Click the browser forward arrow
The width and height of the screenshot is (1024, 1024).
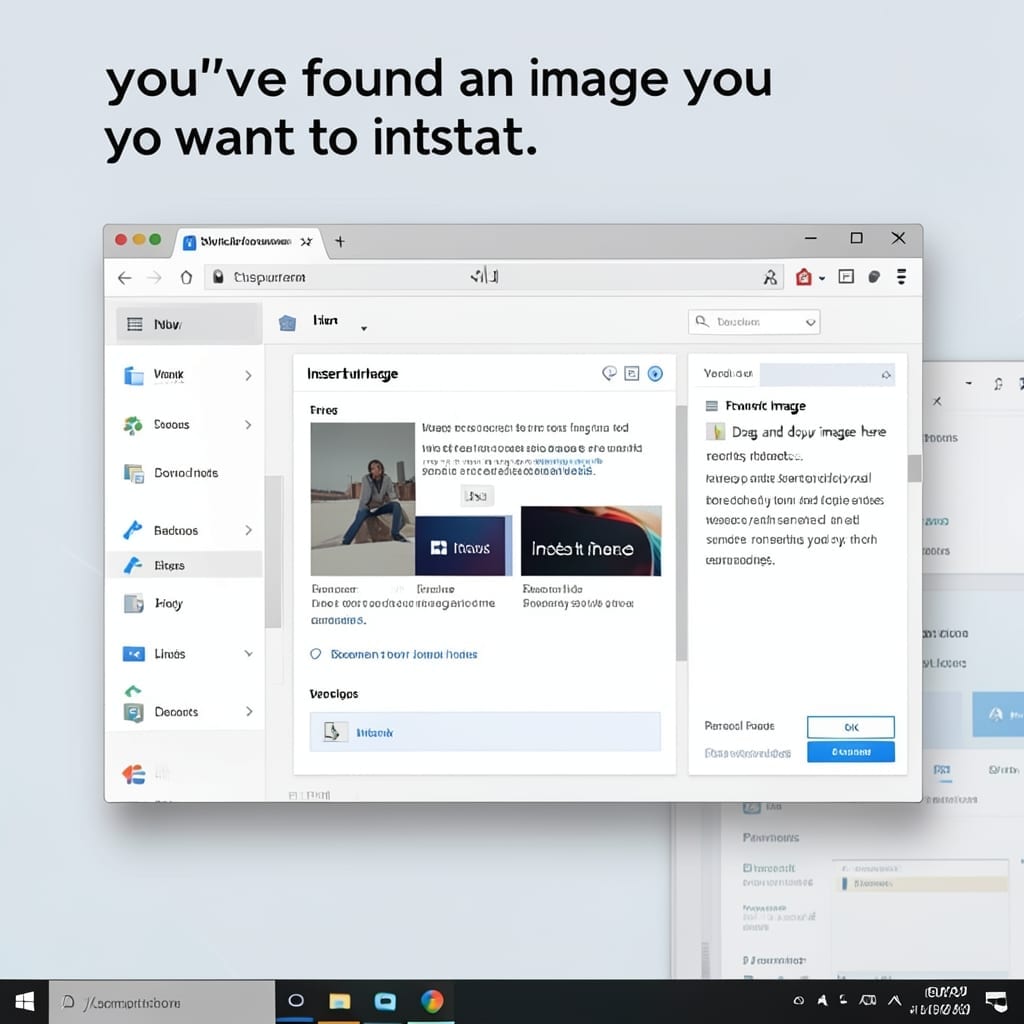154,278
